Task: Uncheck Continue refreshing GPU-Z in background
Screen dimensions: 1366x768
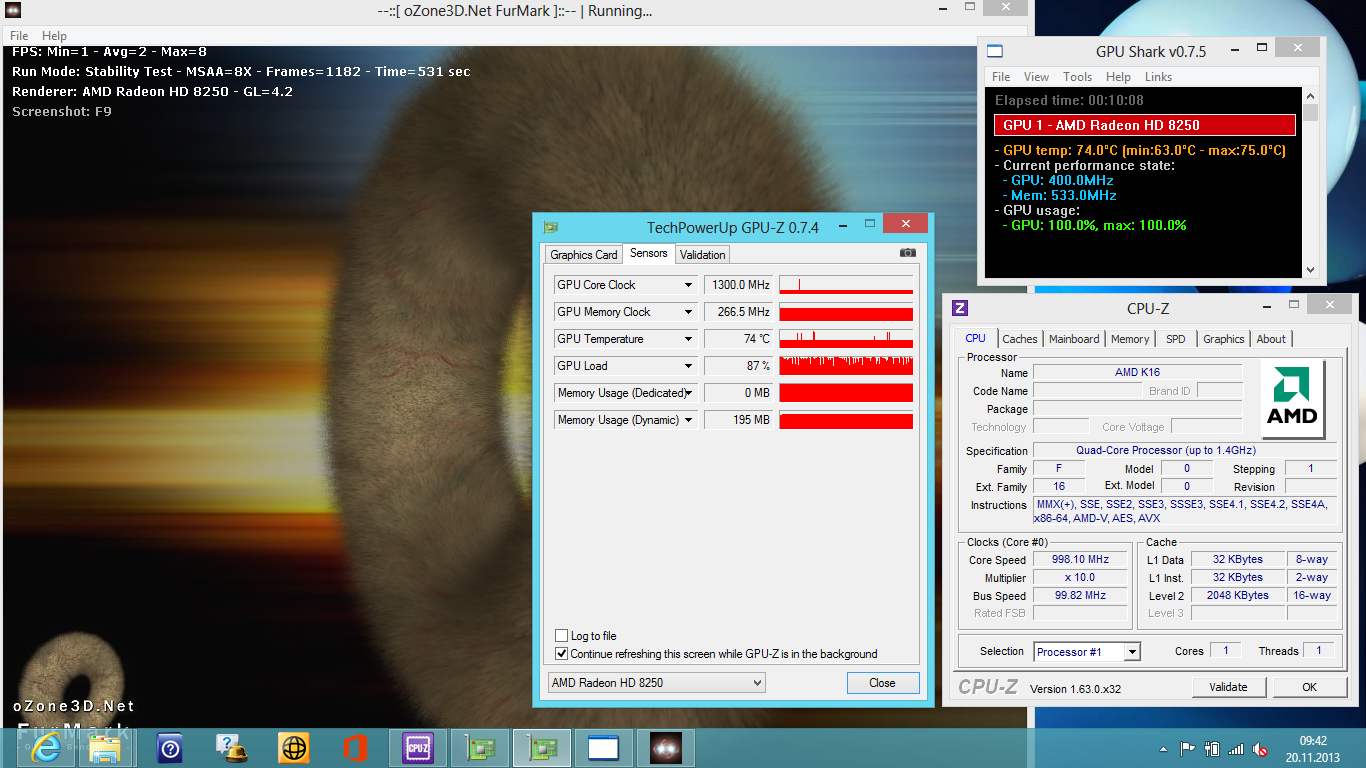Action: click(561, 654)
